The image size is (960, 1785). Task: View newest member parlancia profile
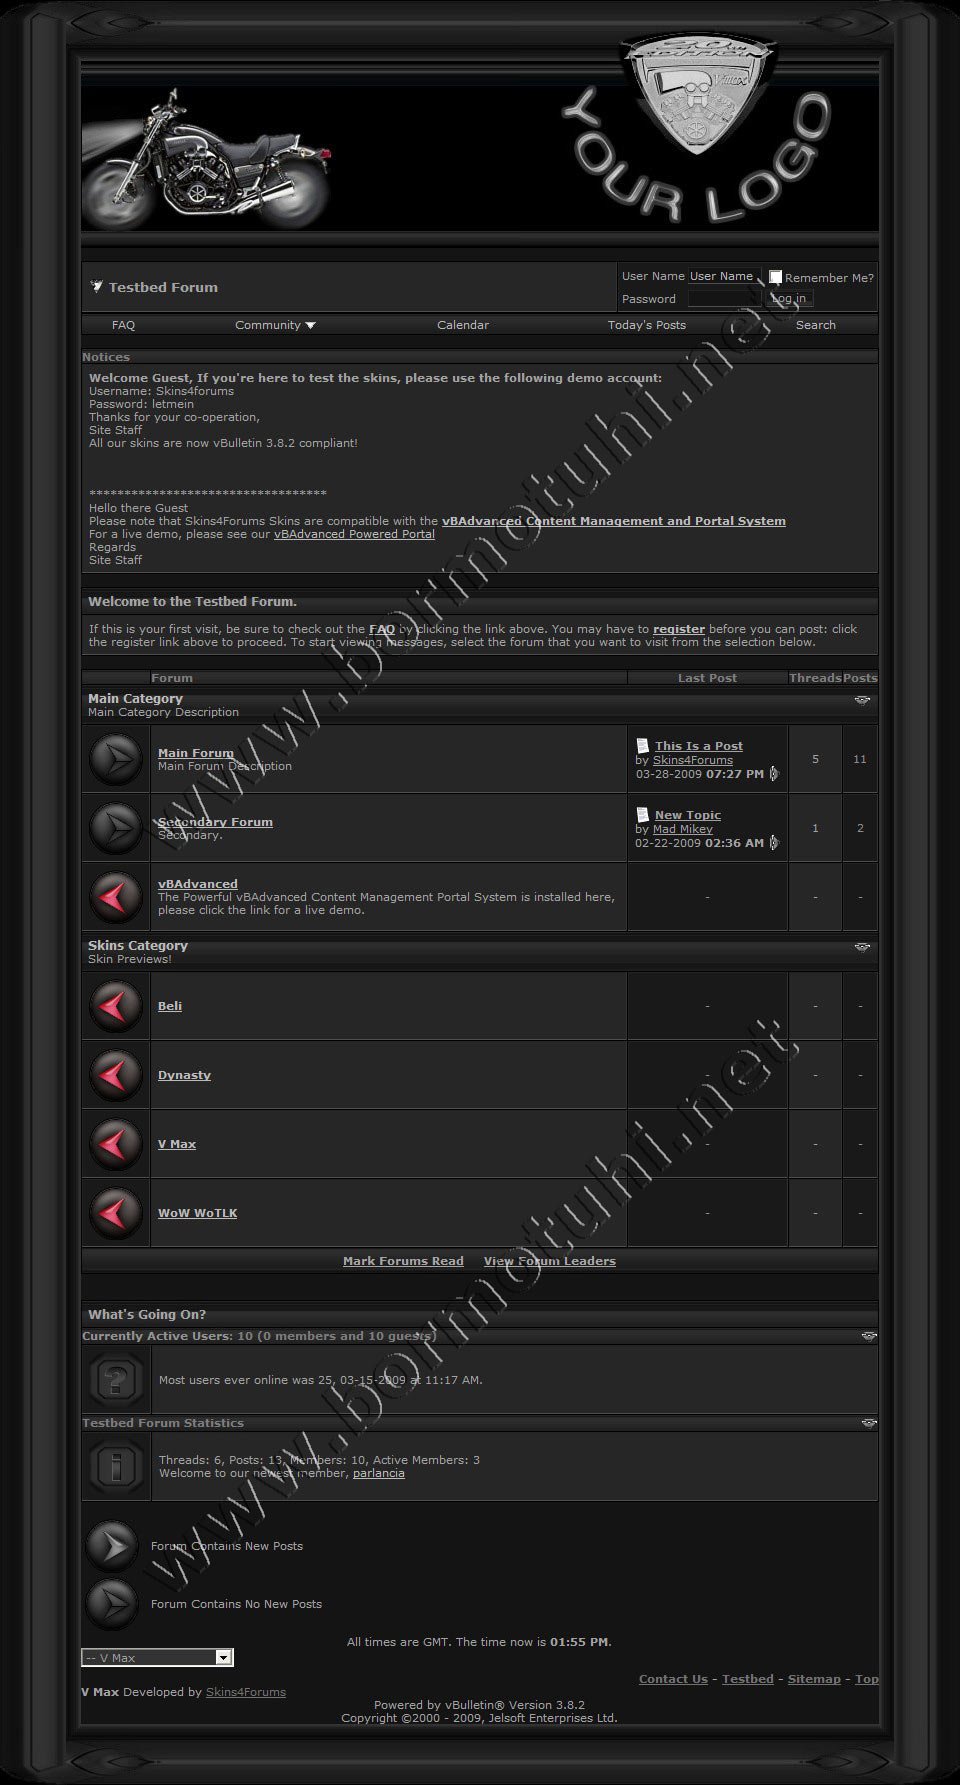[x=379, y=1473]
